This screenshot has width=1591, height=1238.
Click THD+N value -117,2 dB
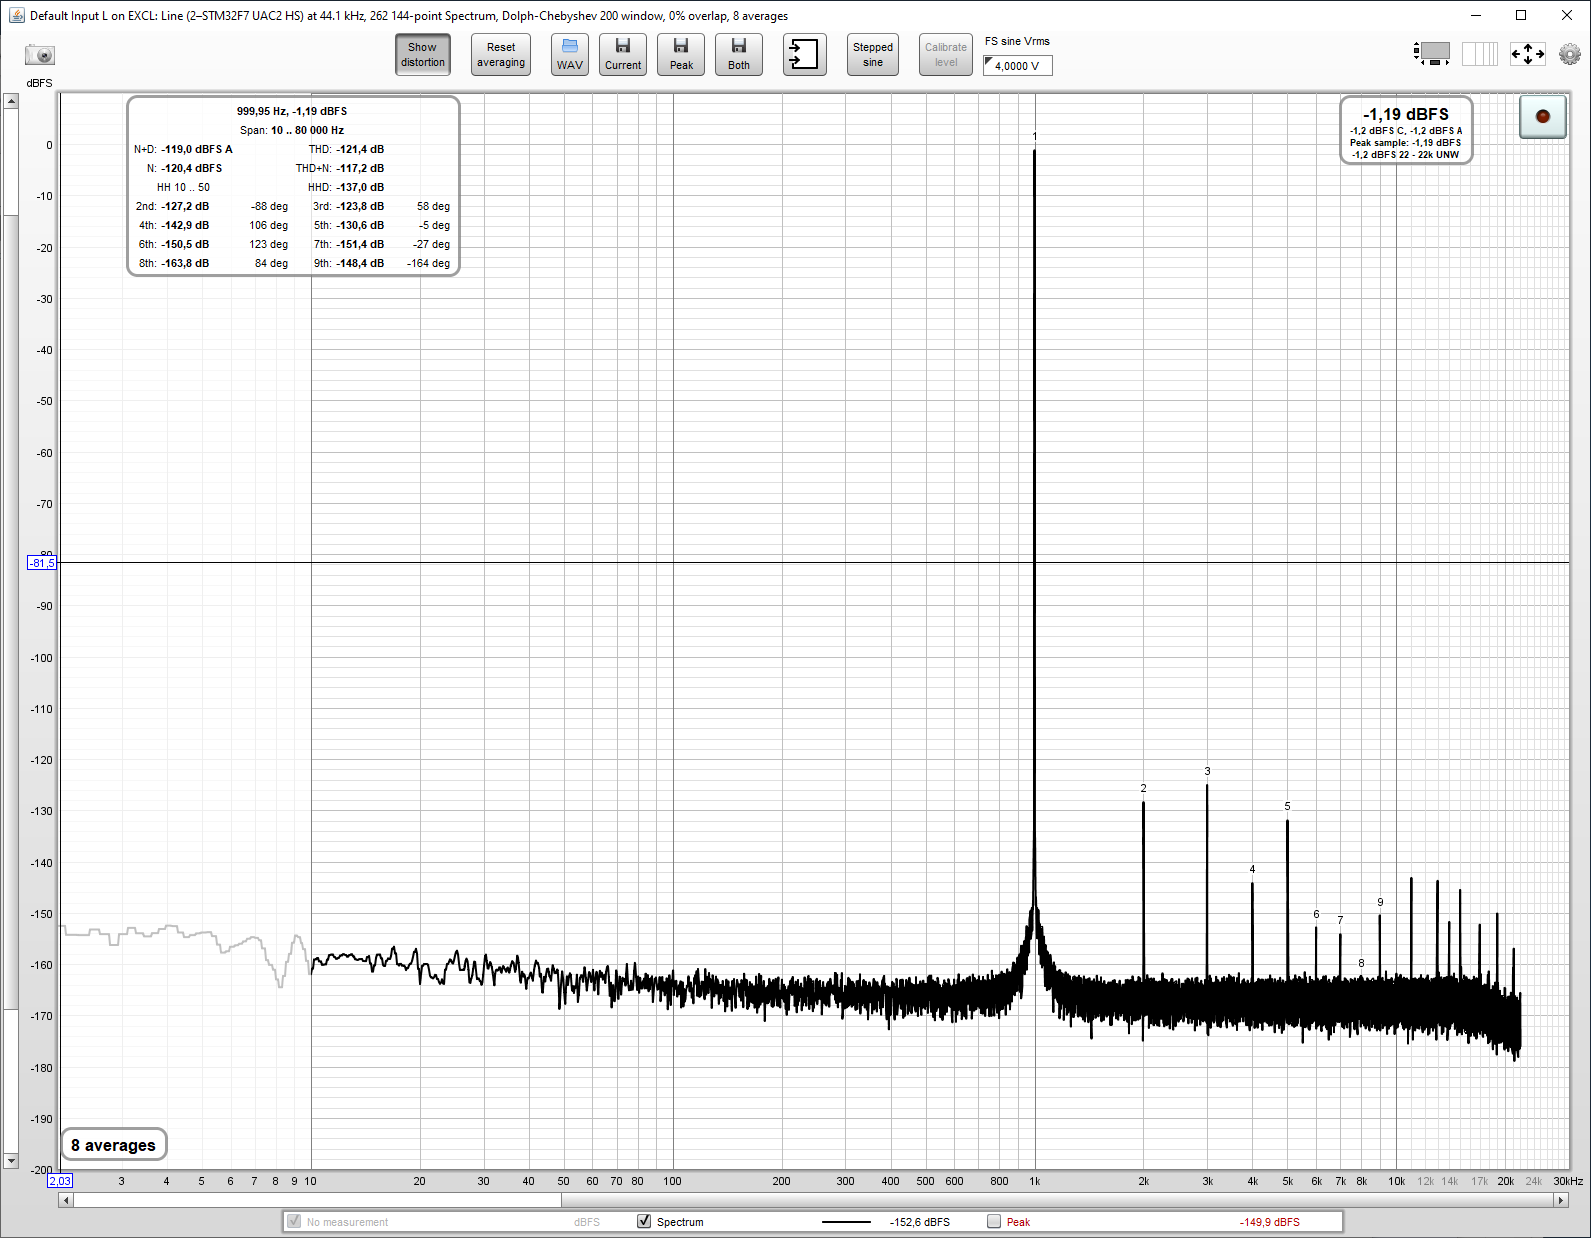pos(360,168)
